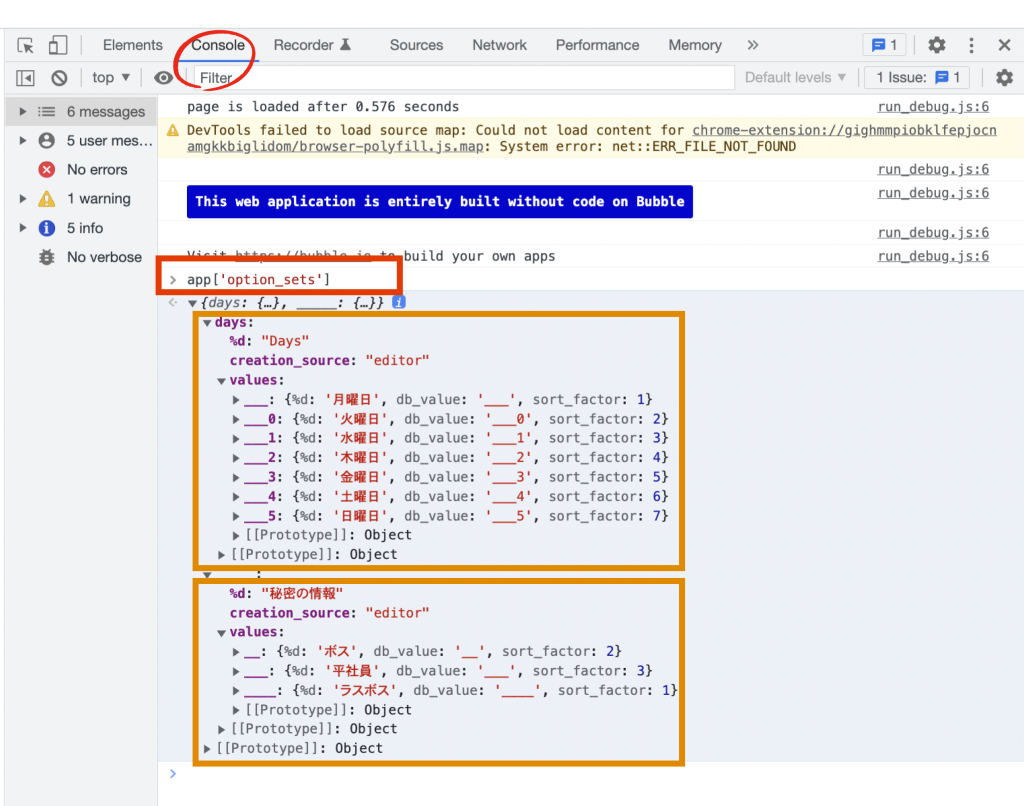Close DevTools with the X icon
Viewport: 1024px width, 806px height.
[x=1004, y=45]
